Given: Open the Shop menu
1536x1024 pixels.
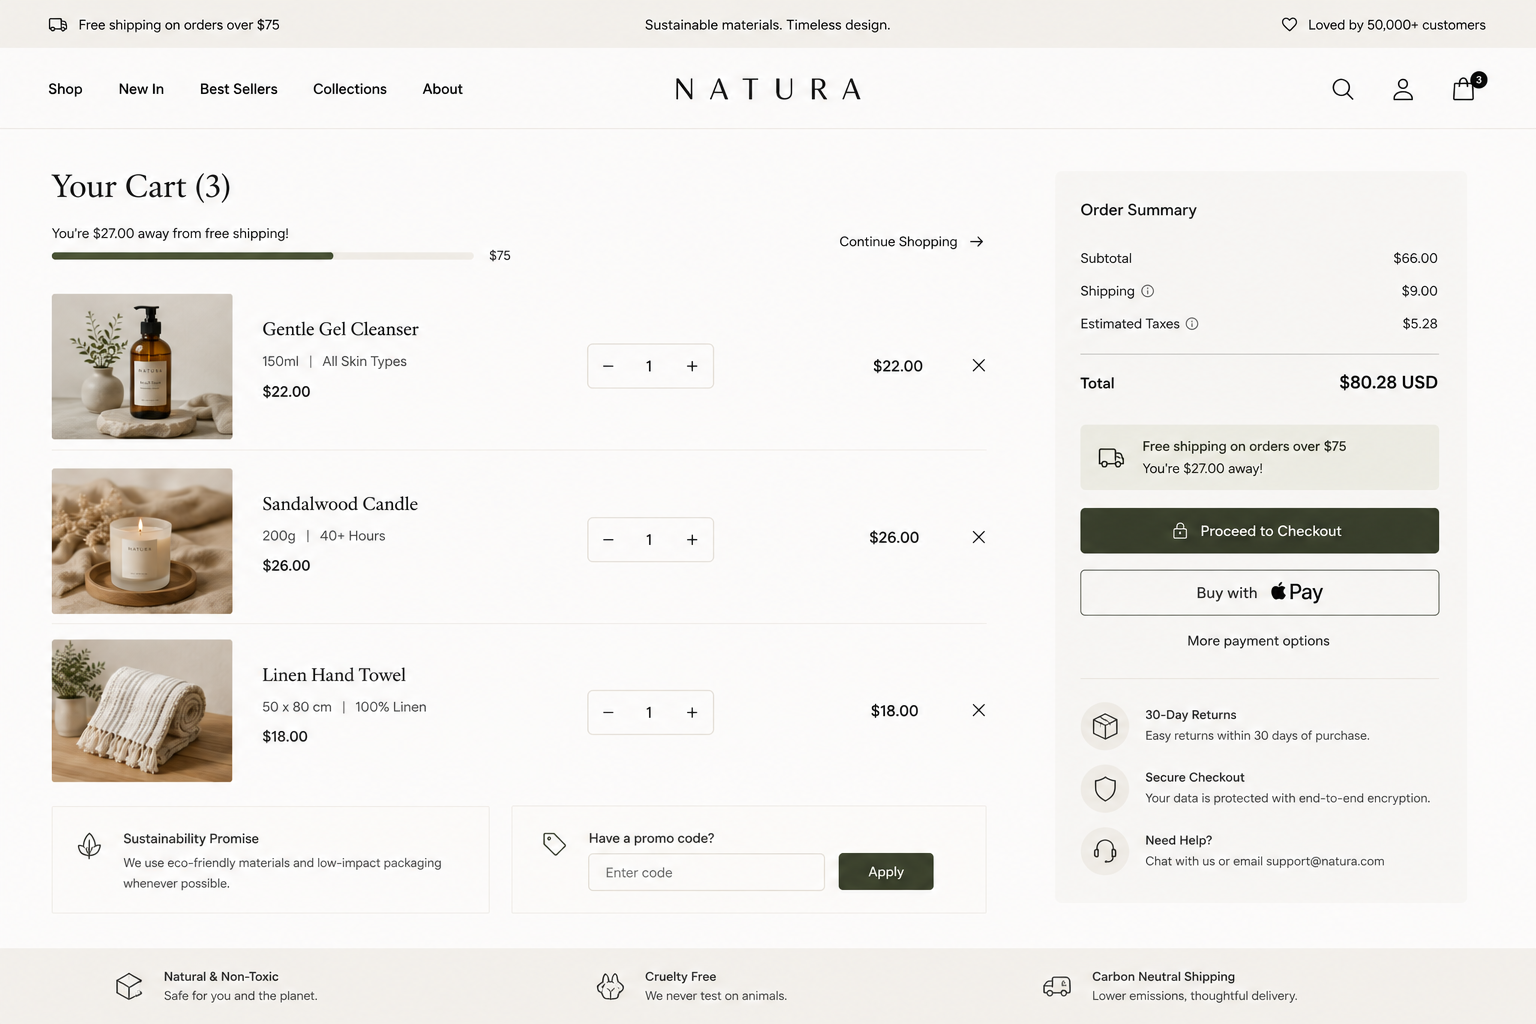Looking at the screenshot, I should pyautogui.click(x=65, y=89).
